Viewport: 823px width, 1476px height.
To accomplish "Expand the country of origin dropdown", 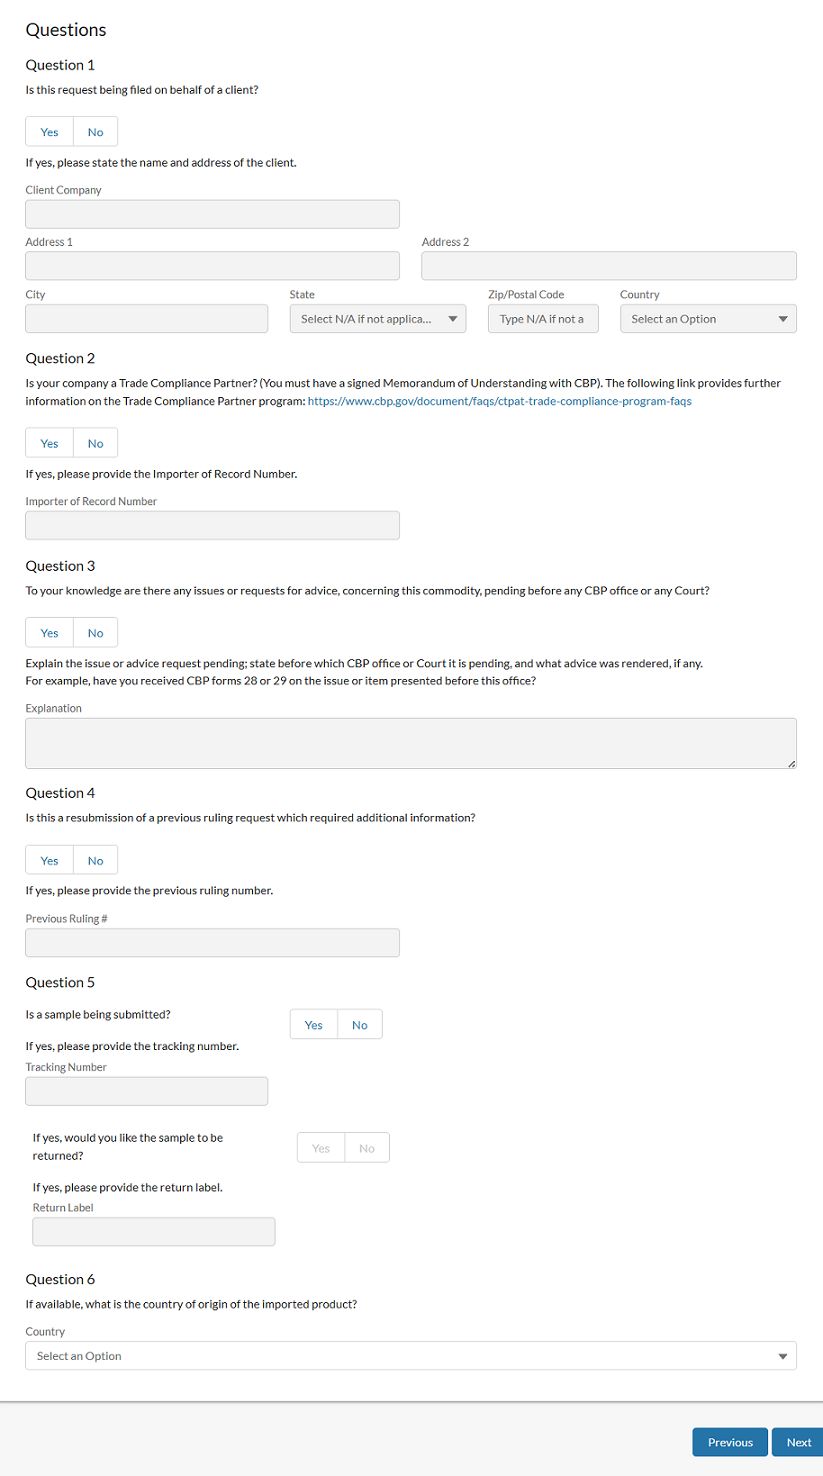I will click(x=410, y=1356).
